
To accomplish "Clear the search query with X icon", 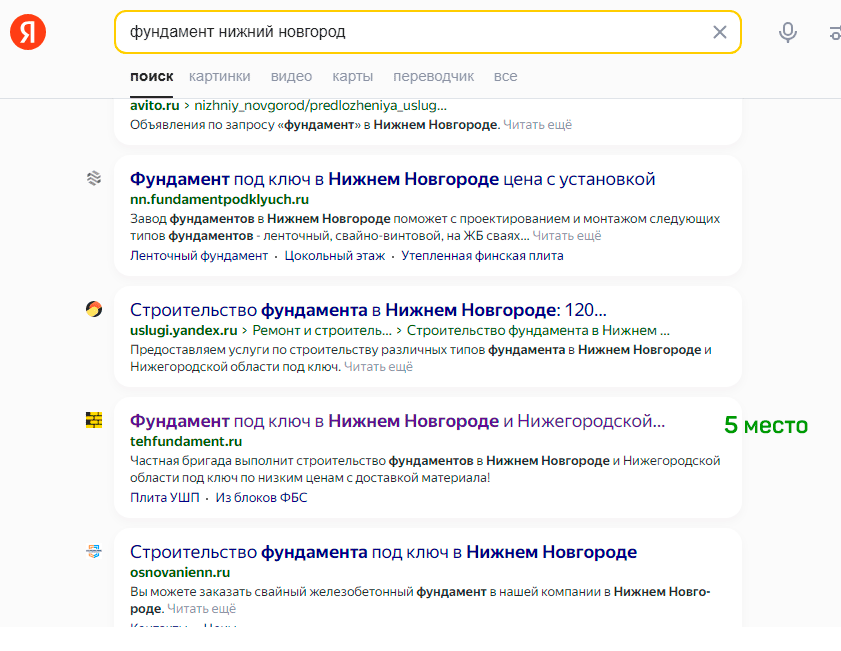I will (719, 32).
